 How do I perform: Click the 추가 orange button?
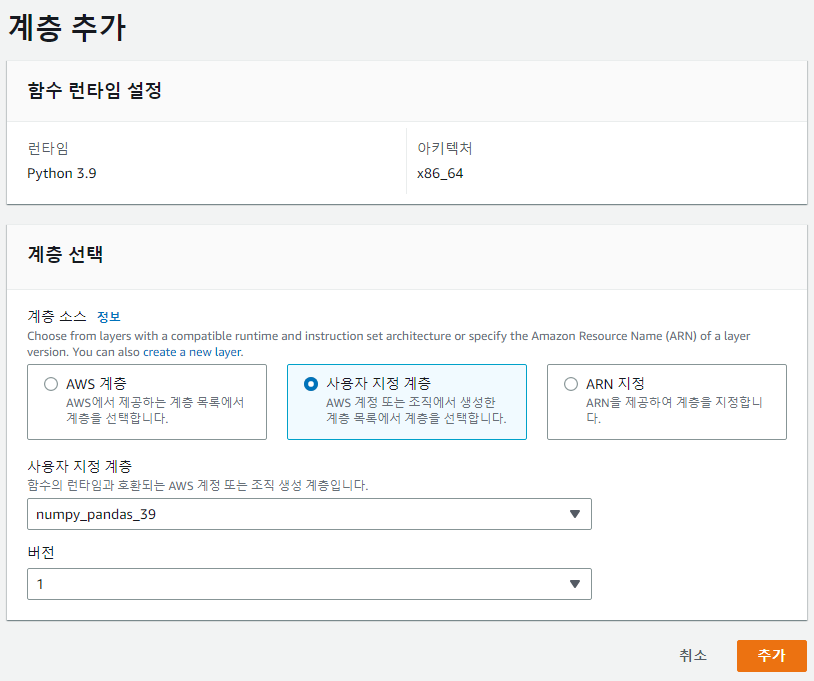point(771,656)
